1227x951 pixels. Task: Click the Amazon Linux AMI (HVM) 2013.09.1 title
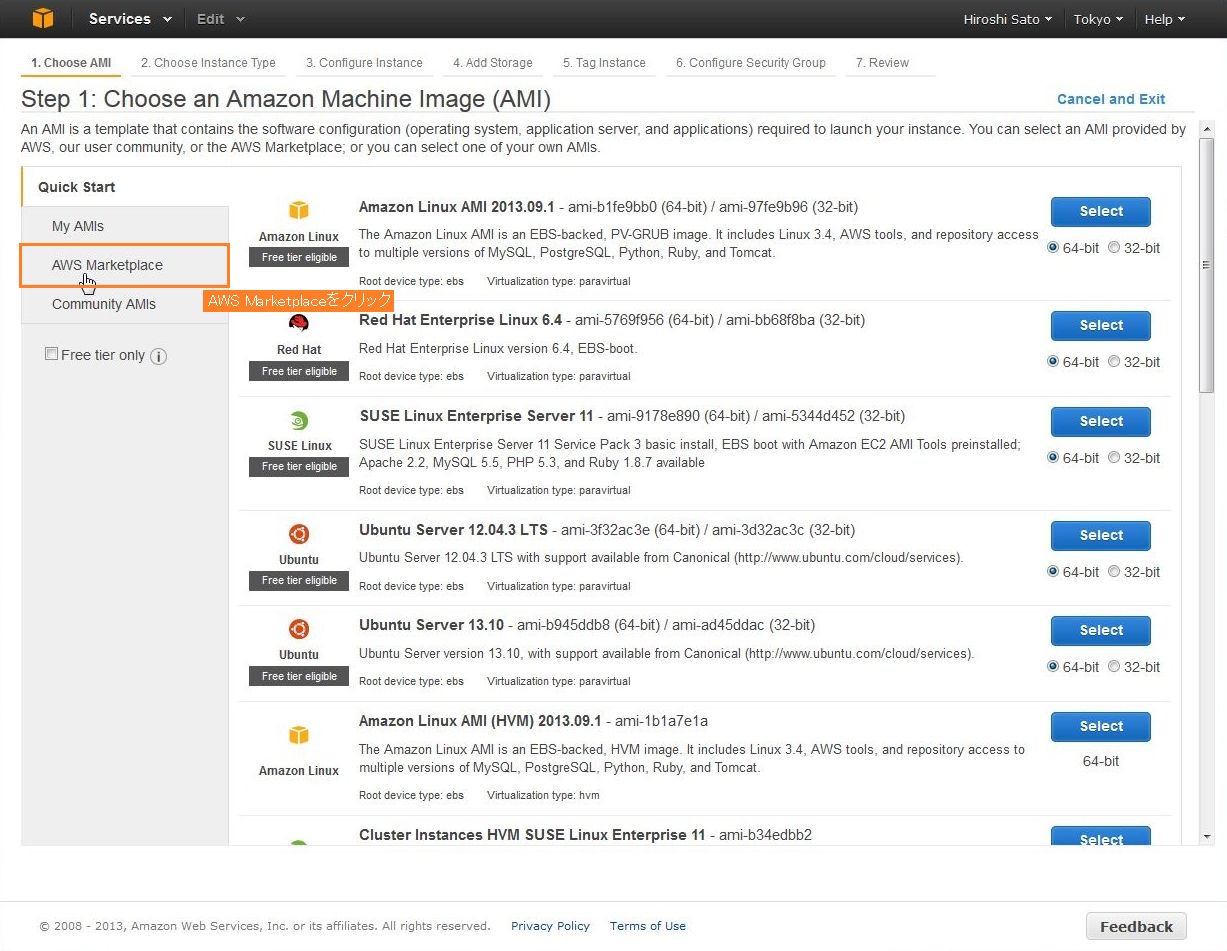[480, 721]
